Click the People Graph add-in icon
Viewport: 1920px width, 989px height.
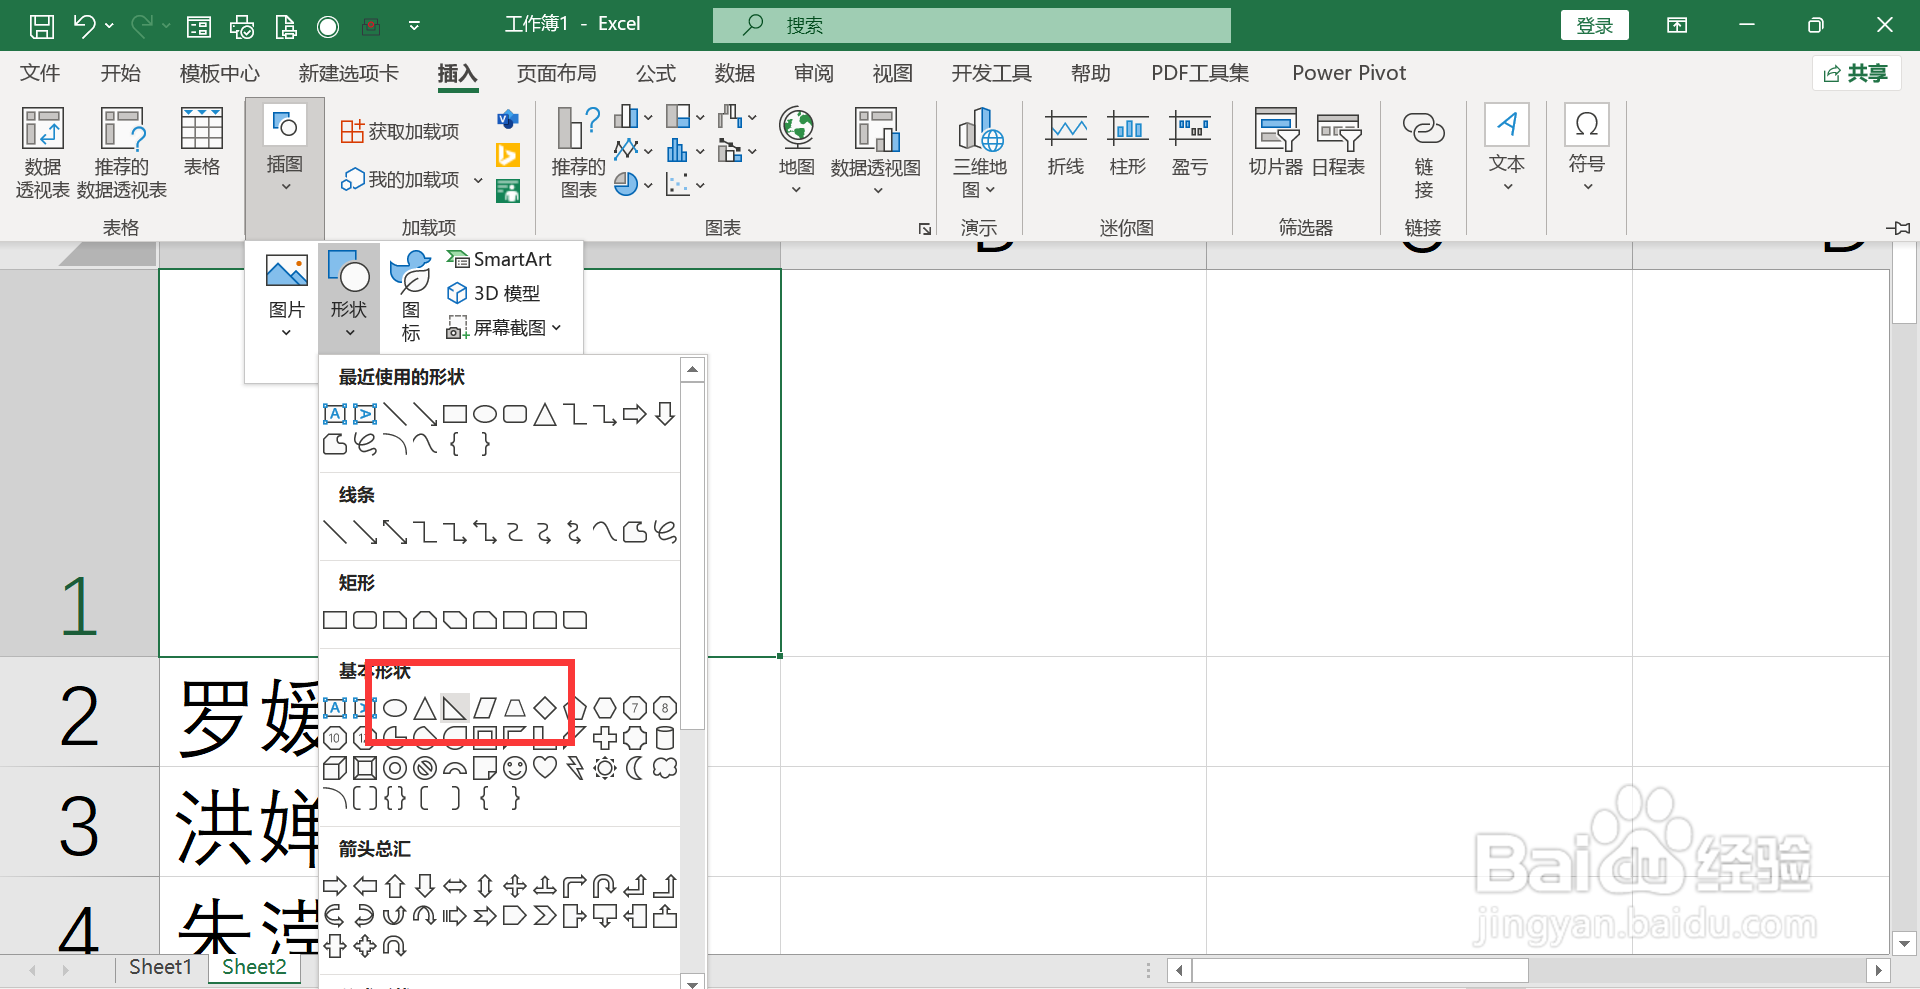[x=508, y=191]
